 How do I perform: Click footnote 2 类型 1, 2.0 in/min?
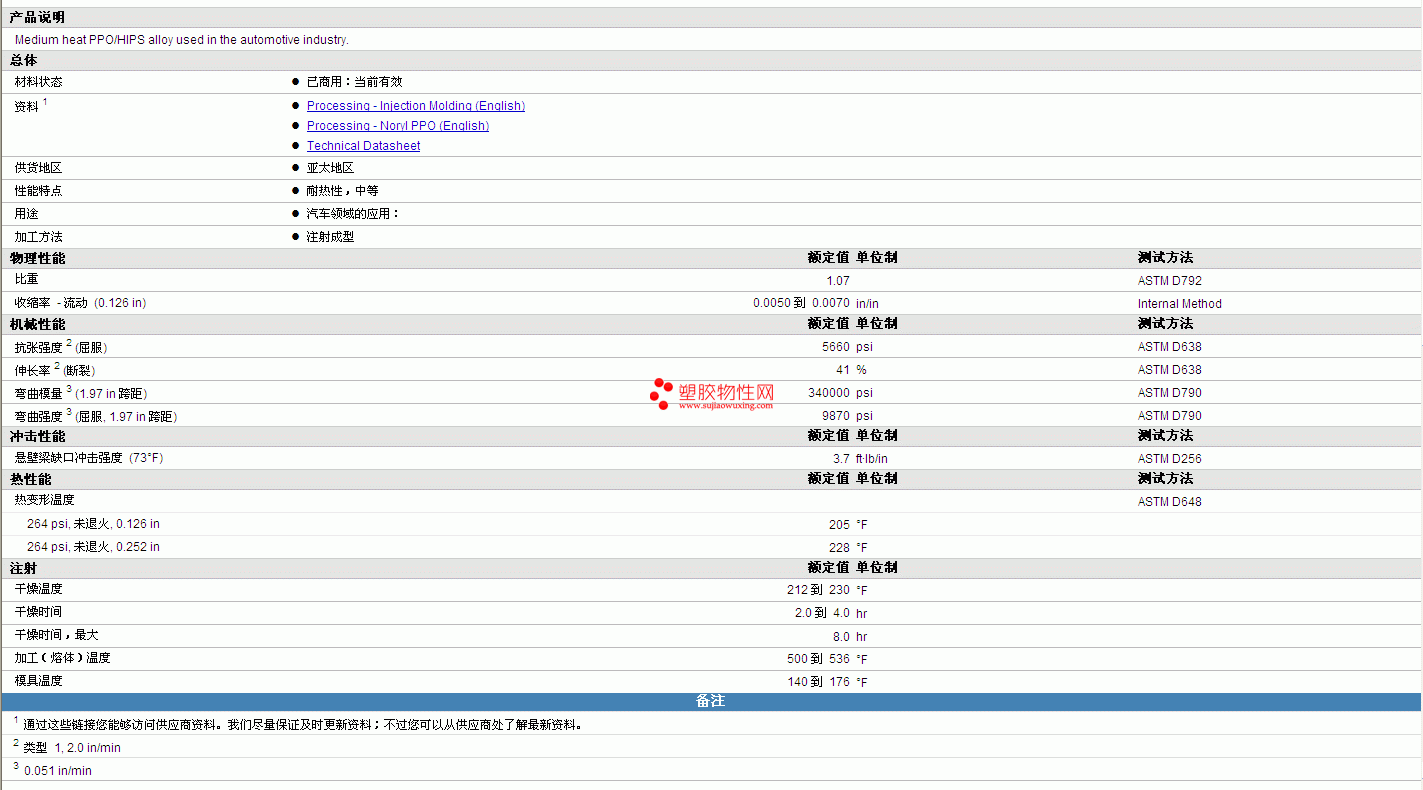(67, 747)
